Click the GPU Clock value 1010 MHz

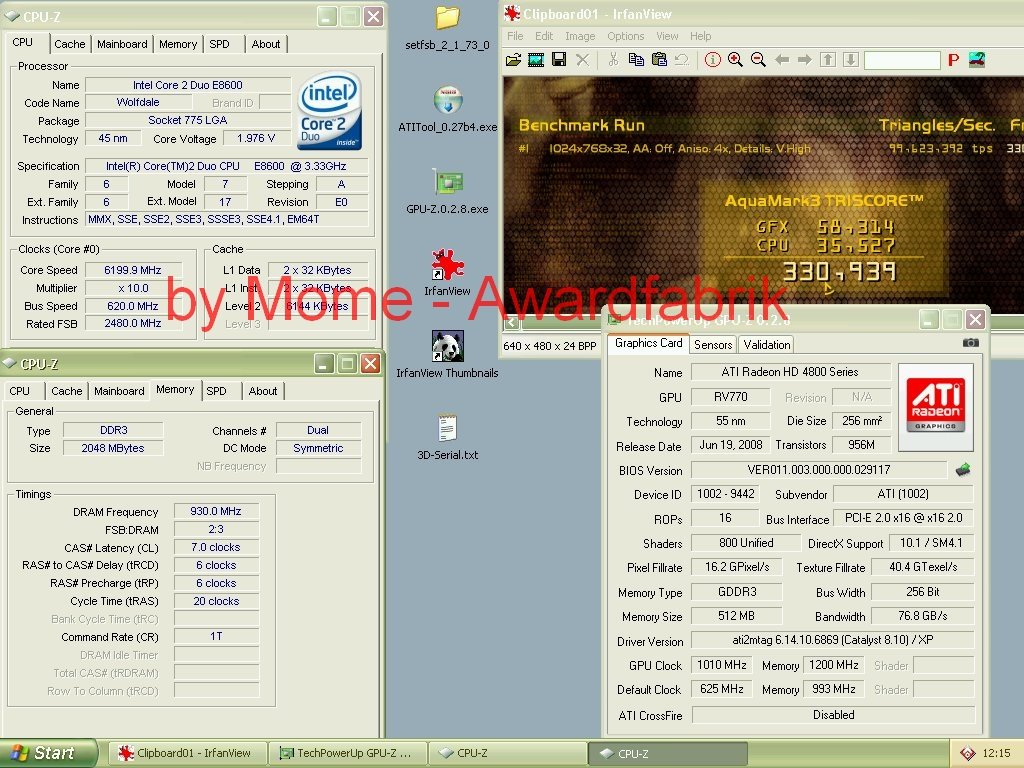point(722,665)
